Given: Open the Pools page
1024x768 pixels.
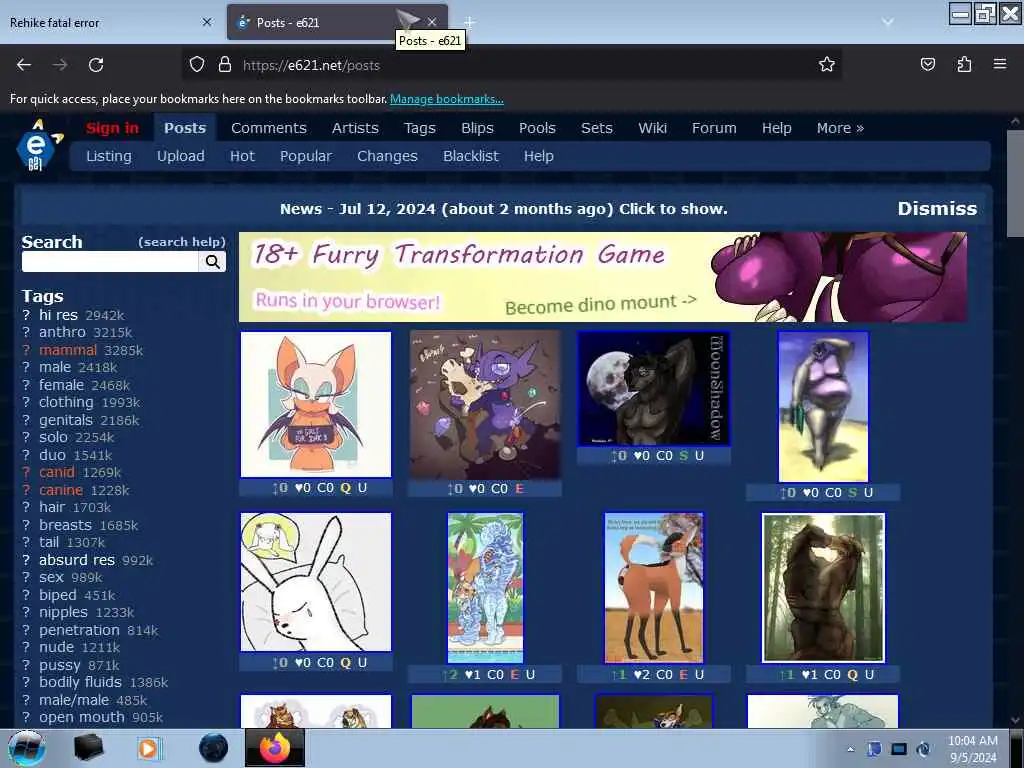Looking at the screenshot, I should click(x=537, y=128).
